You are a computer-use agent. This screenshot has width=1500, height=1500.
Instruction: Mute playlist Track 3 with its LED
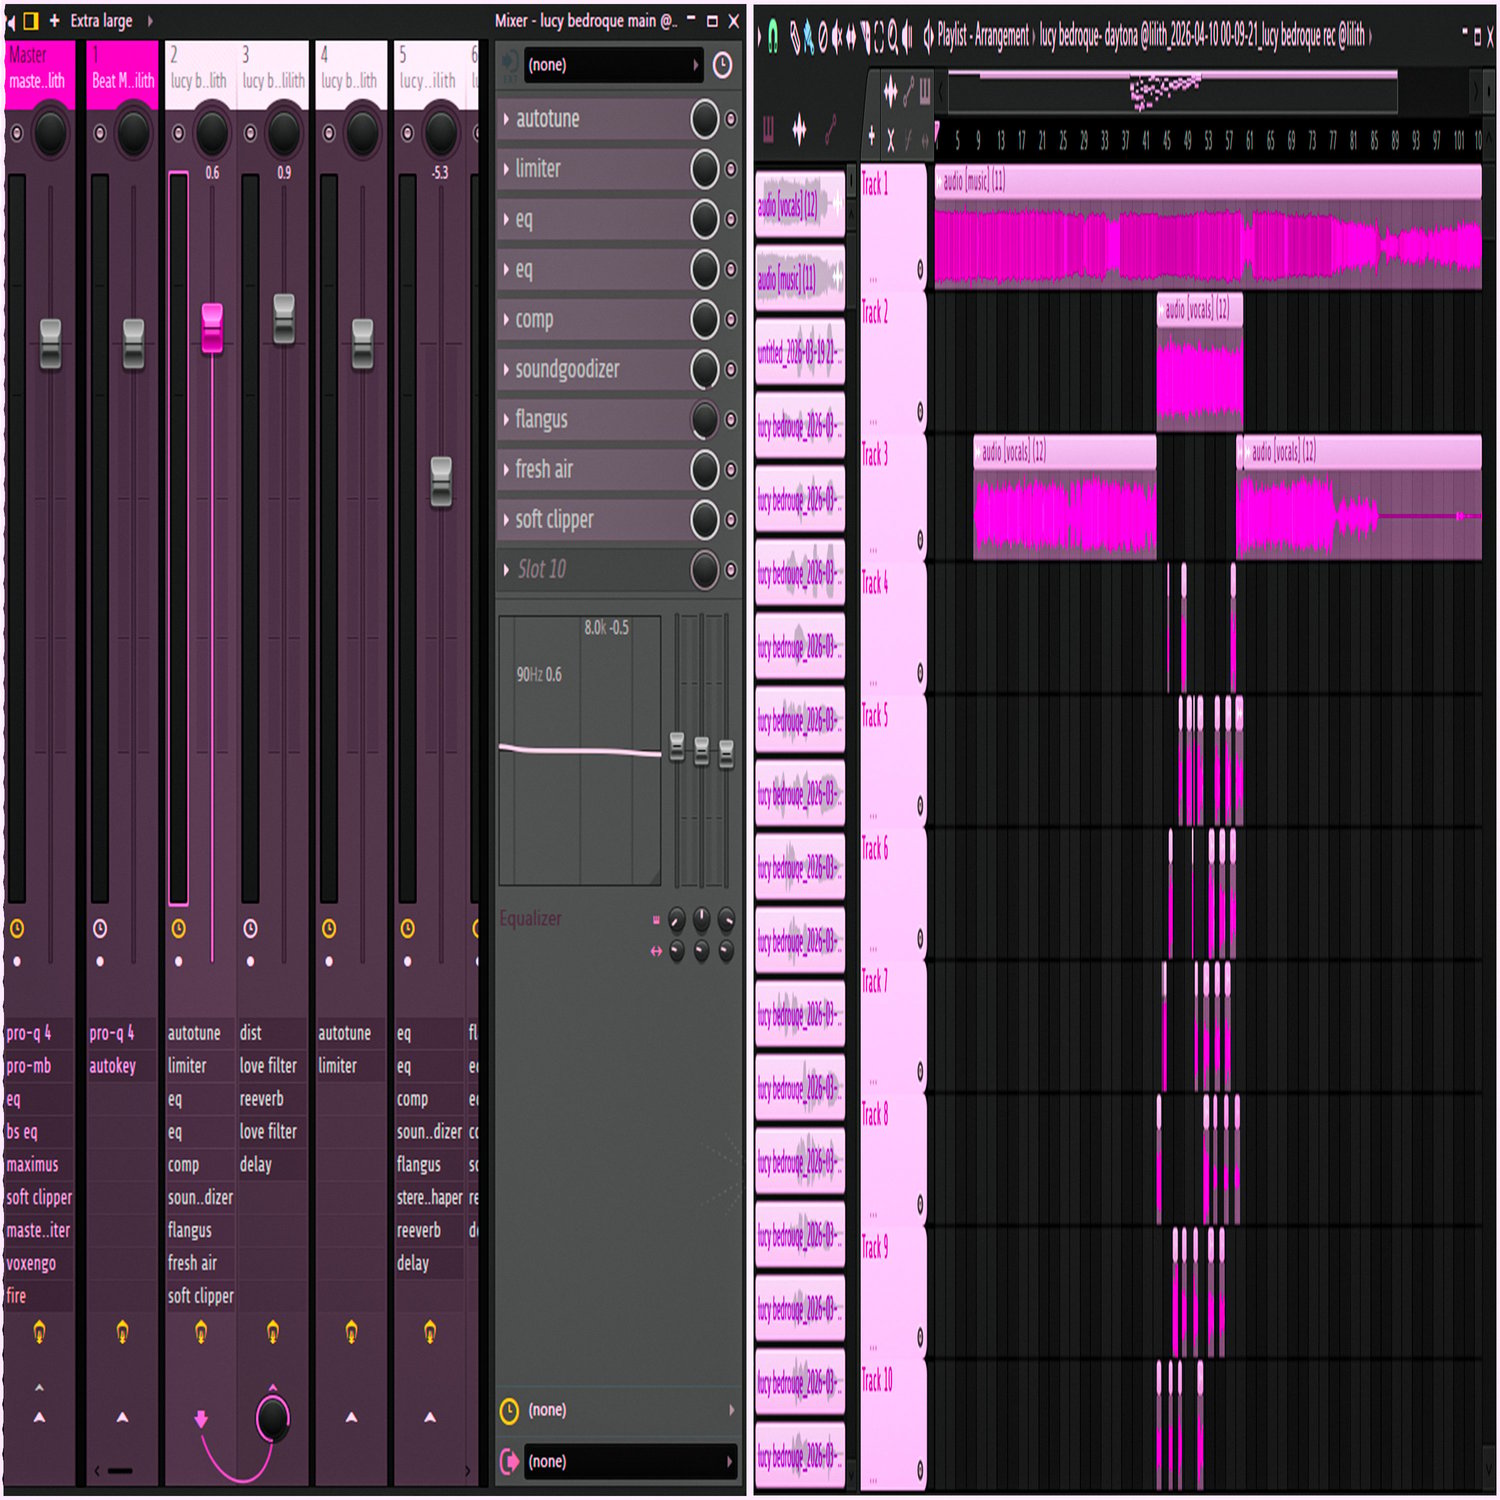(920, 540)
